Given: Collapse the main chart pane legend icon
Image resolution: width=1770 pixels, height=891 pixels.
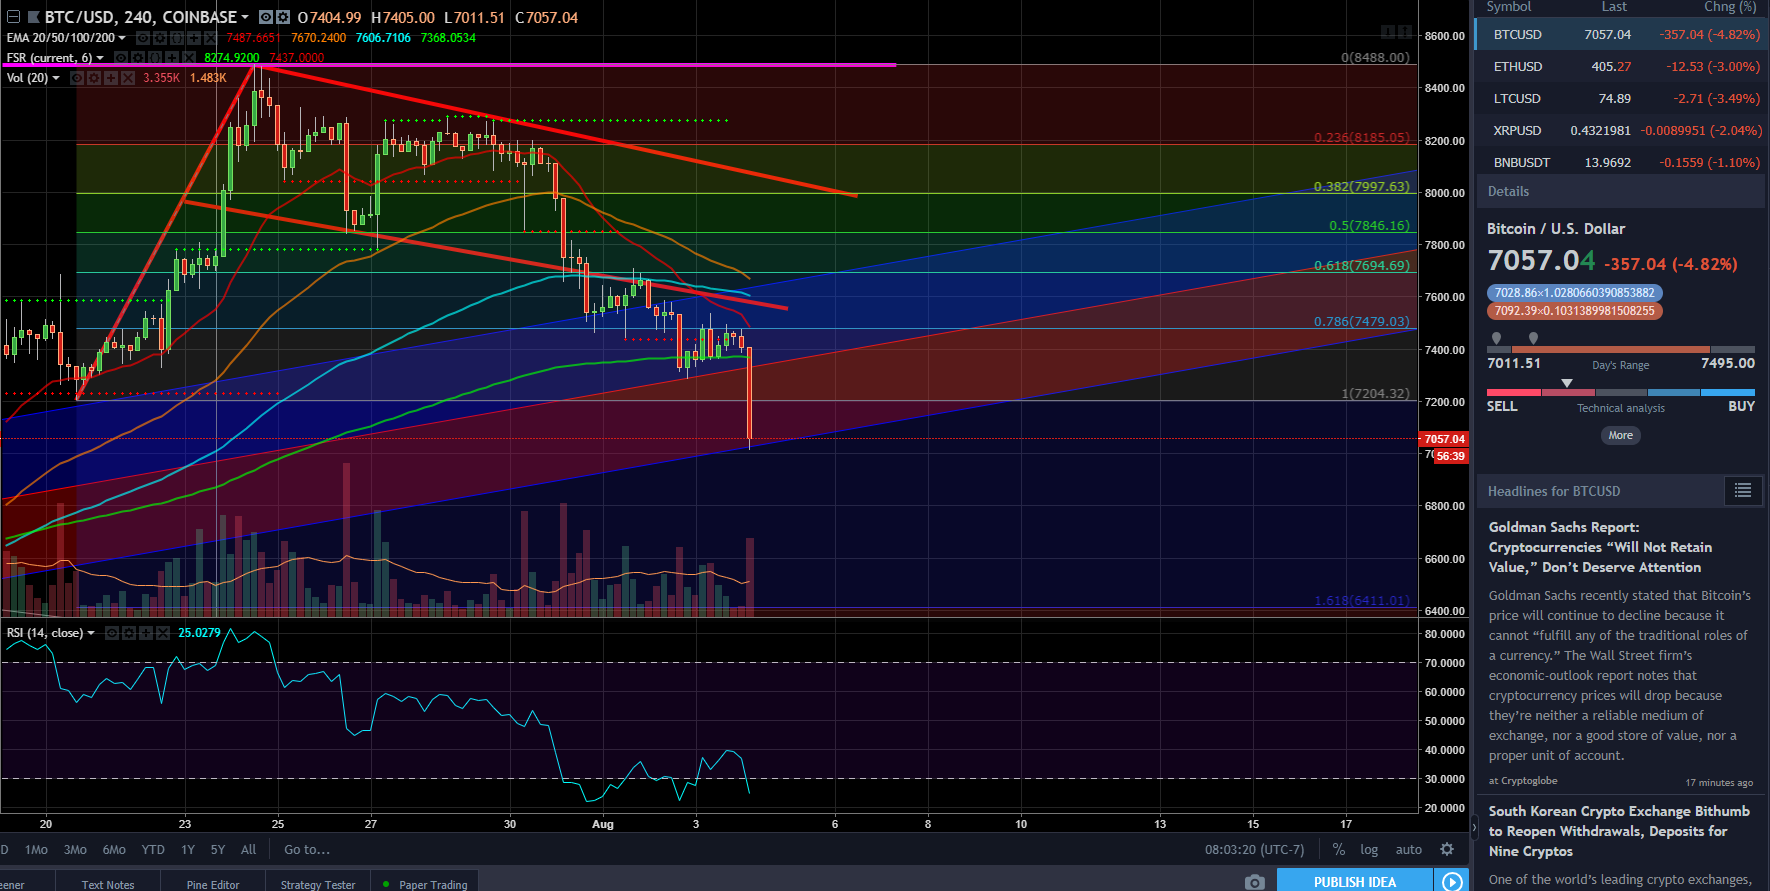Looking at the screenshot, I should click(x=13, y=17).
